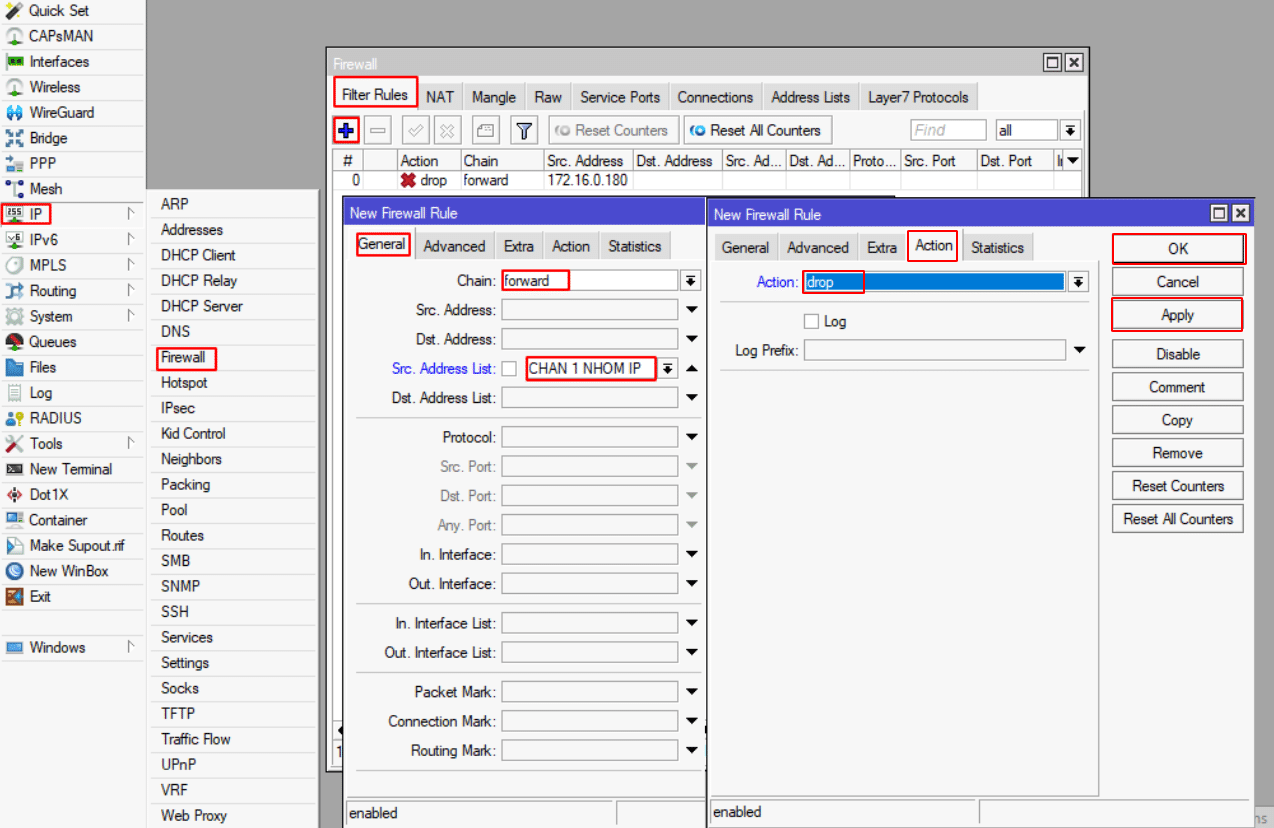1274x828 pixels.
Task: Click the Queues icon in the sidebar
Action: point(14,341)
